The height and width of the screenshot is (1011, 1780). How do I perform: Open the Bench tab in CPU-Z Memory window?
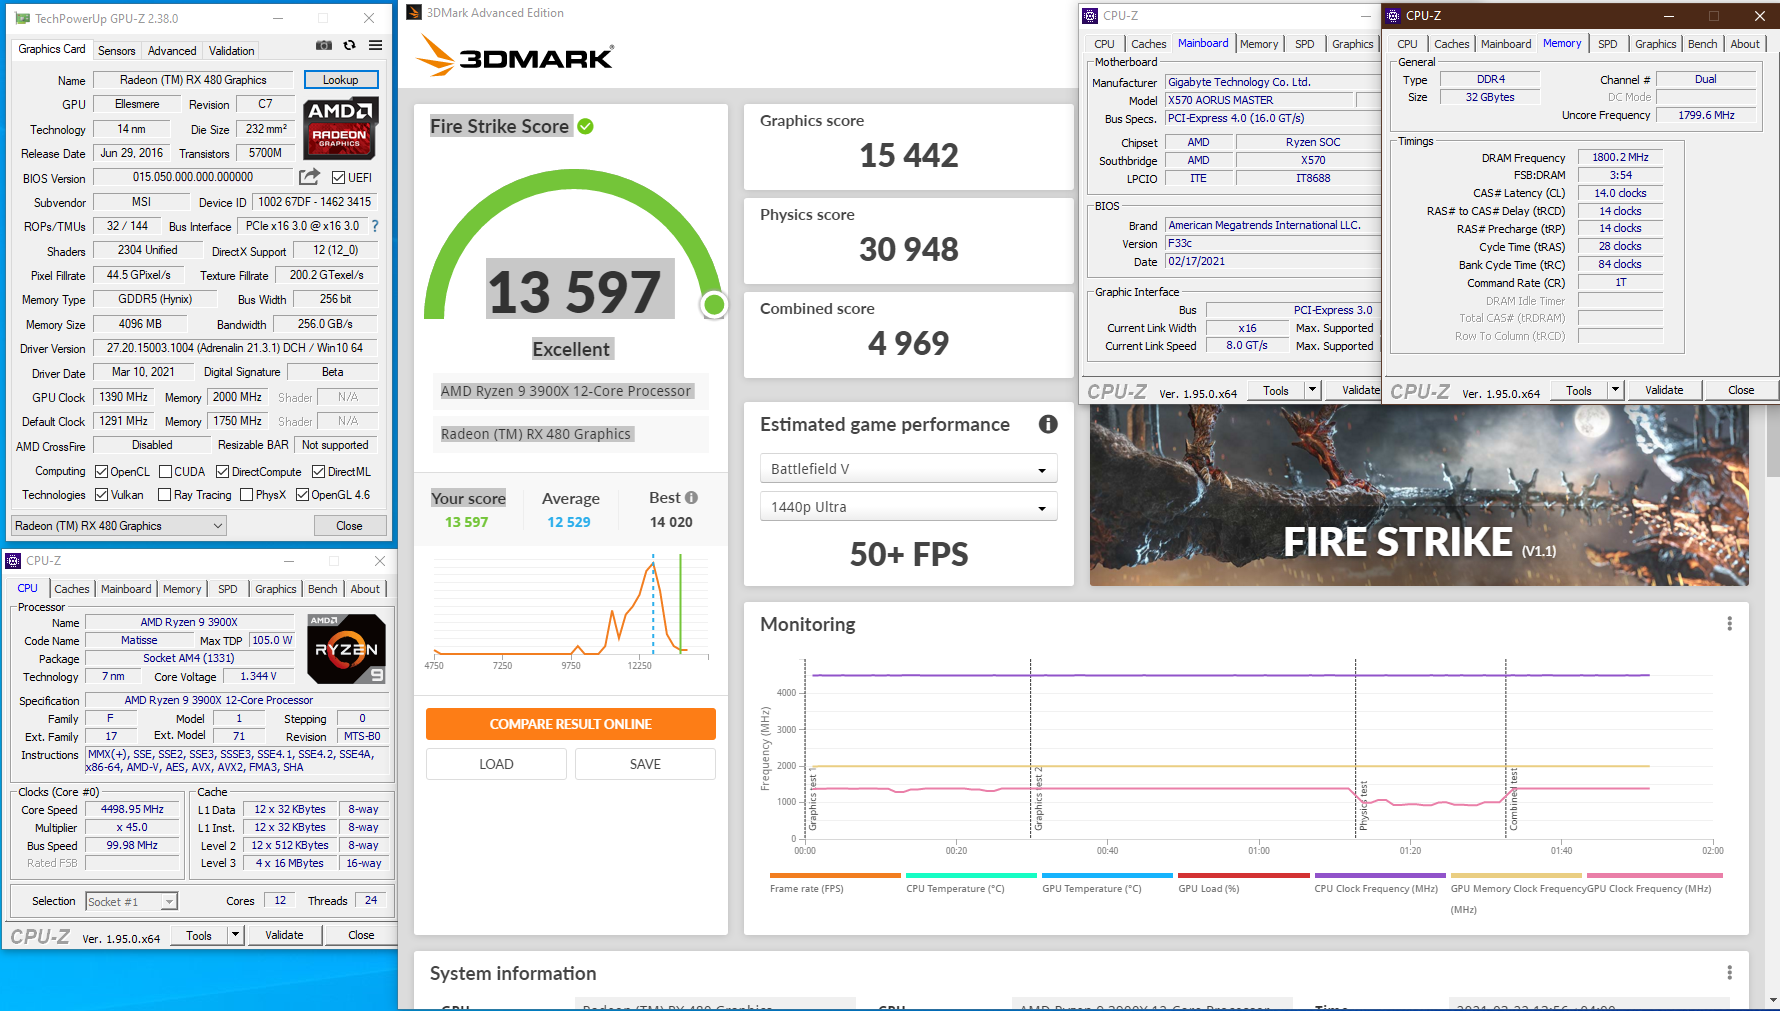(1702, 44)
